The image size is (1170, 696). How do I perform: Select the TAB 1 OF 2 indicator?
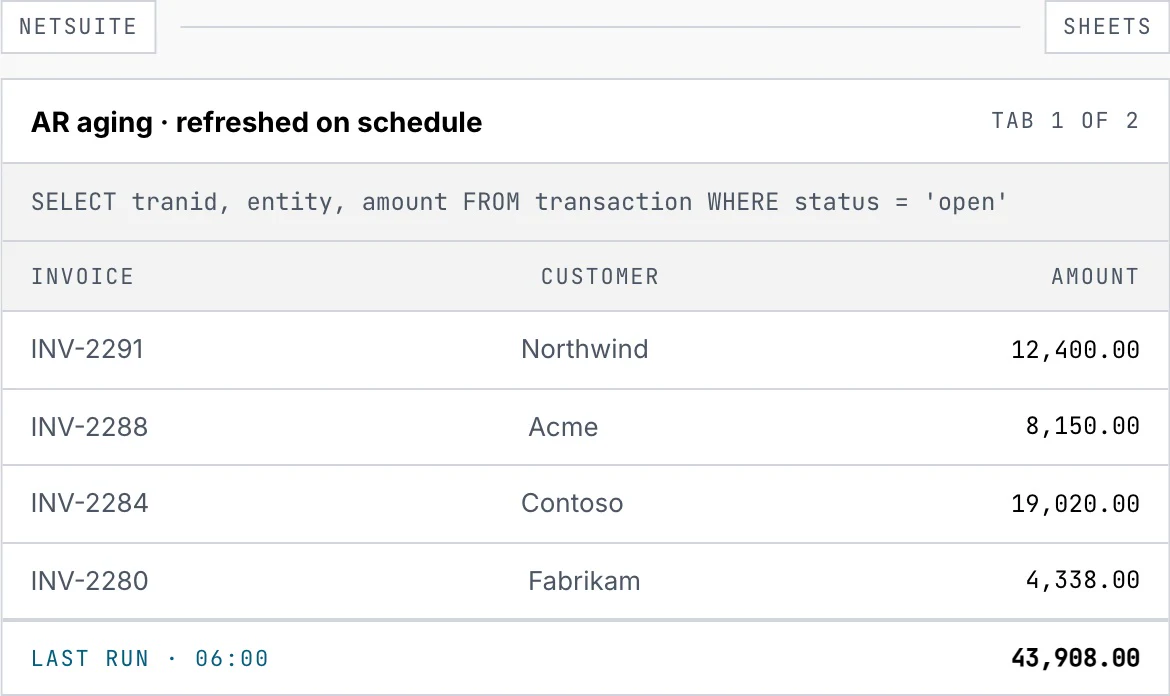click(x=1065, y=121)
